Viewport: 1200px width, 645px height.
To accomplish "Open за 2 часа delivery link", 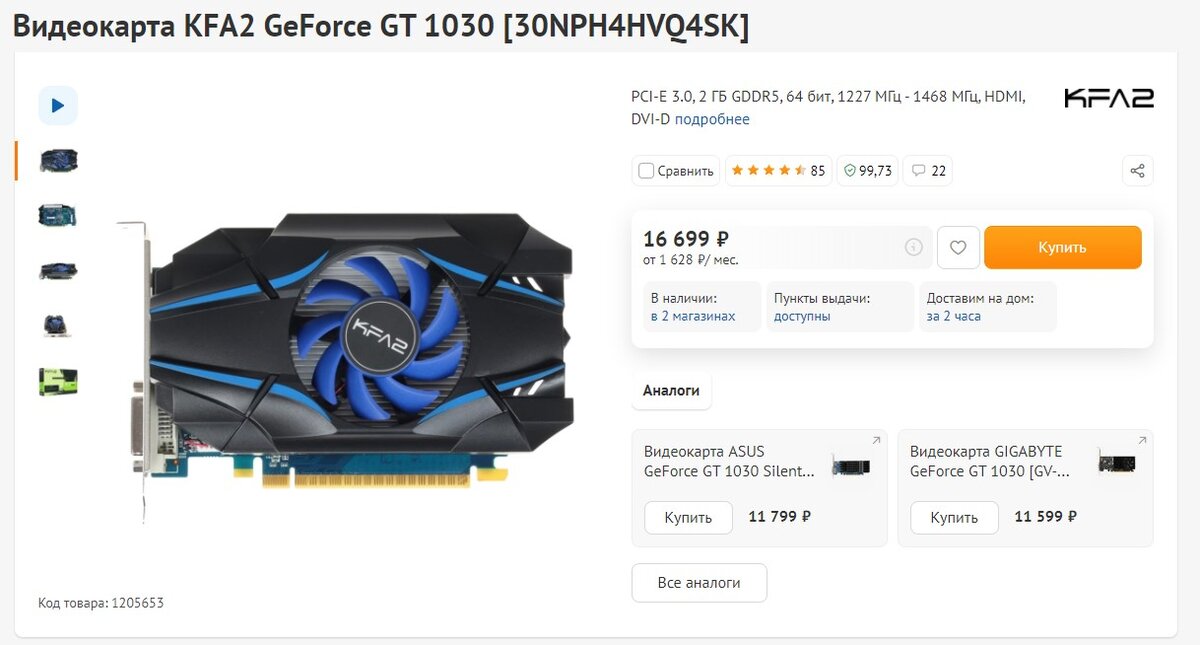I will (x=954, y=316).
